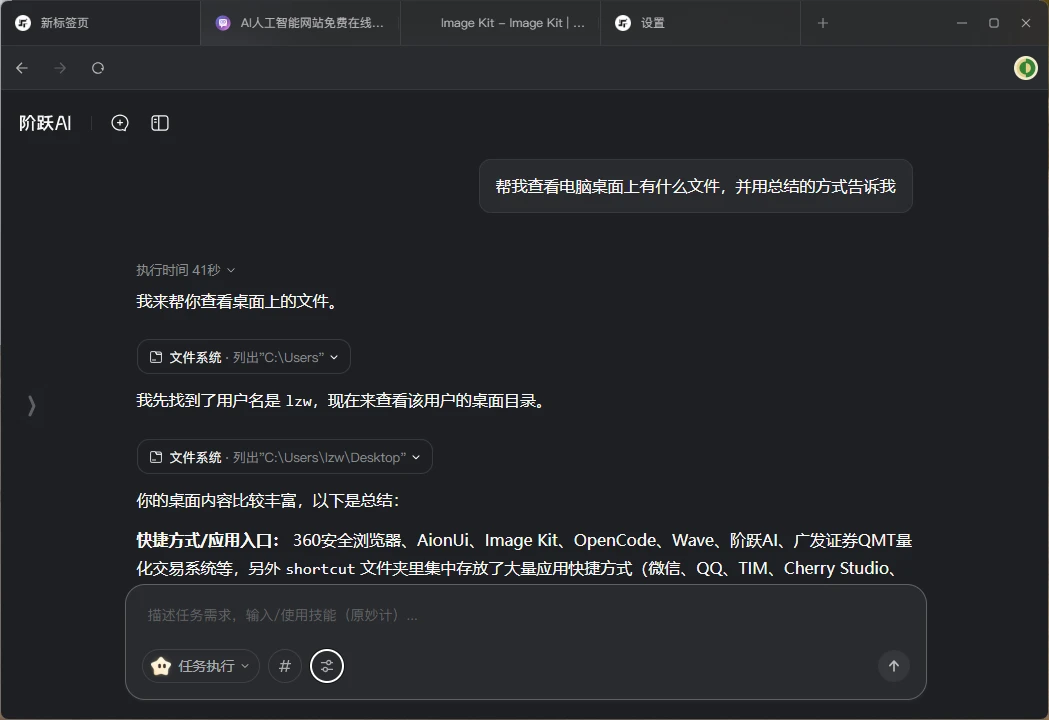Click the hashtag skill button
Image resolution: width=1049 pixels, height=720 pixels.
pyautogui.click(x=285, y=666)
